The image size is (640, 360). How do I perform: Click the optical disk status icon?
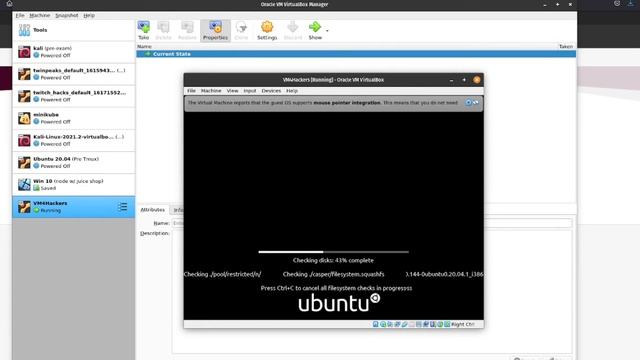(x=383, y=324)
